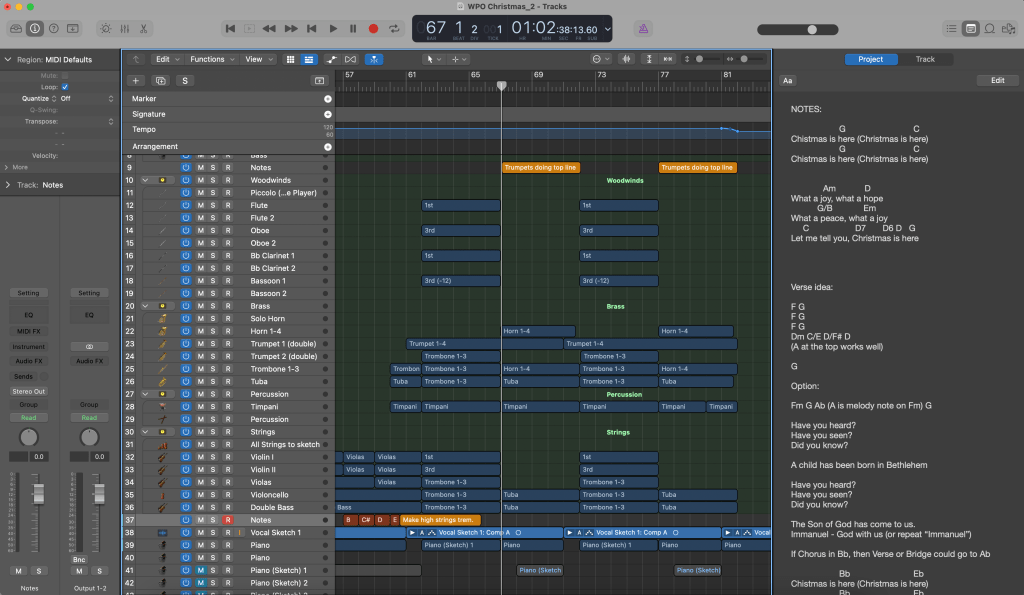Open the Loop Browser icon
The height and width of the screenshot is (595, 1024).
[x=991, y=29]
